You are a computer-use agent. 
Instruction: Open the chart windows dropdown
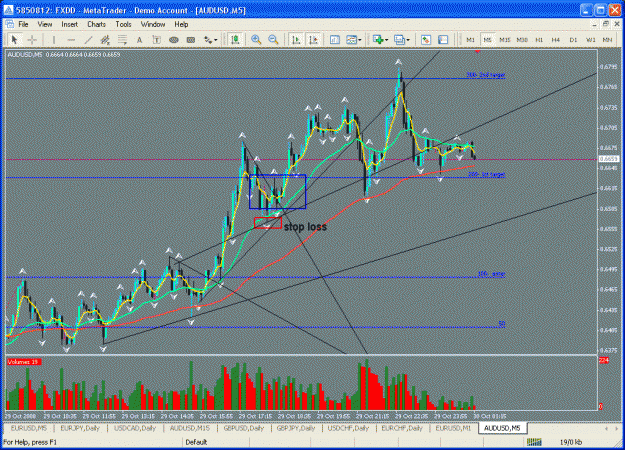click(401, 39)
